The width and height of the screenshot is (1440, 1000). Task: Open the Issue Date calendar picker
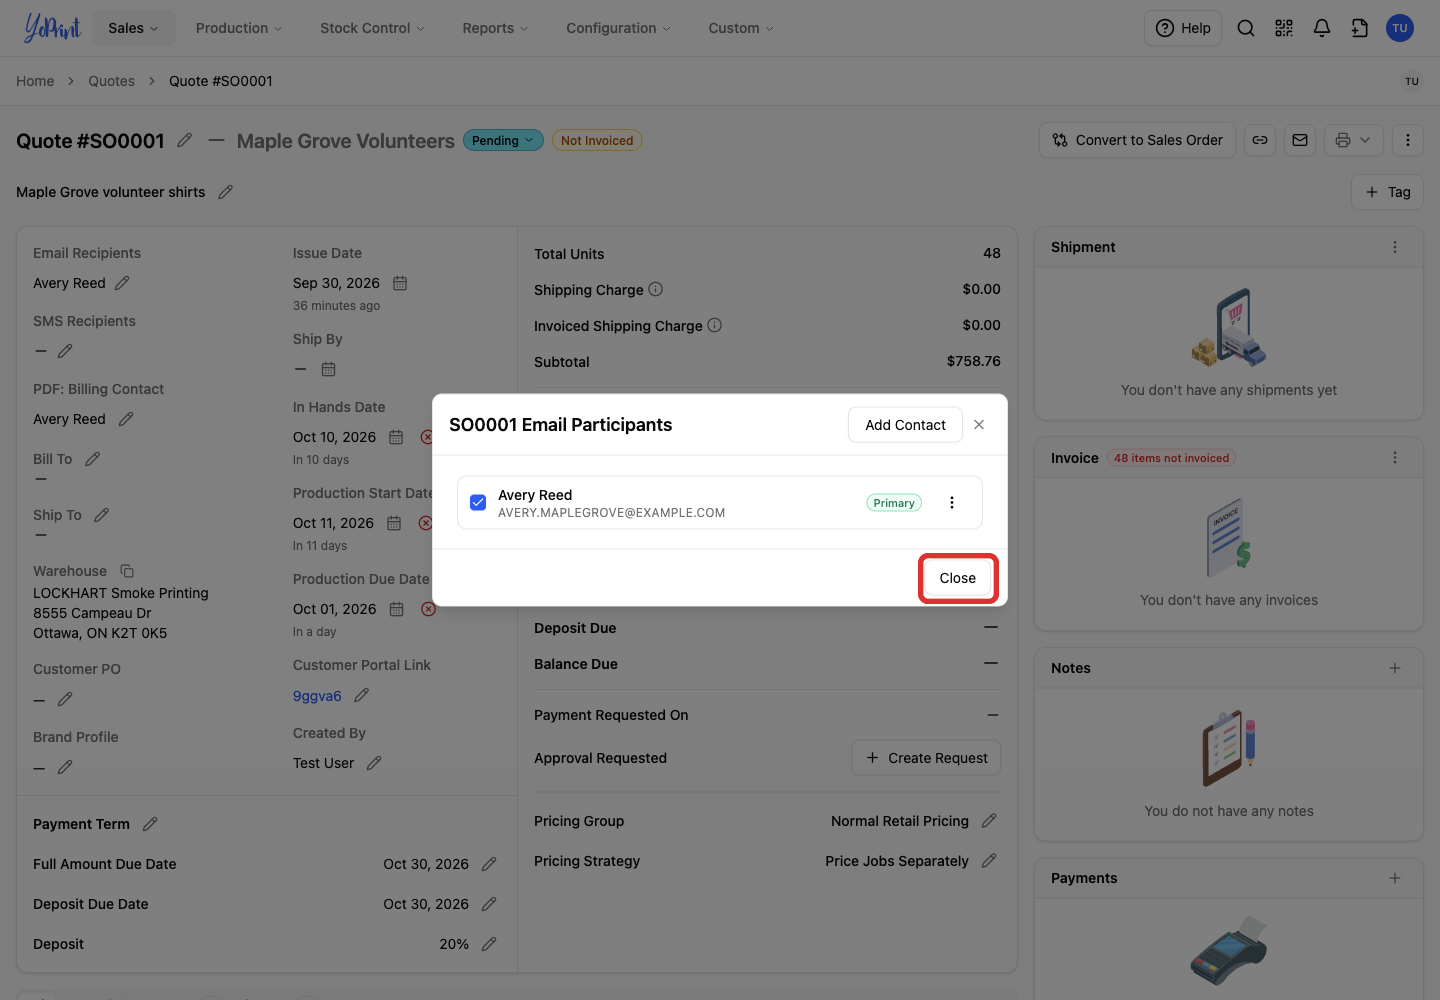click(x=400, y=283)
